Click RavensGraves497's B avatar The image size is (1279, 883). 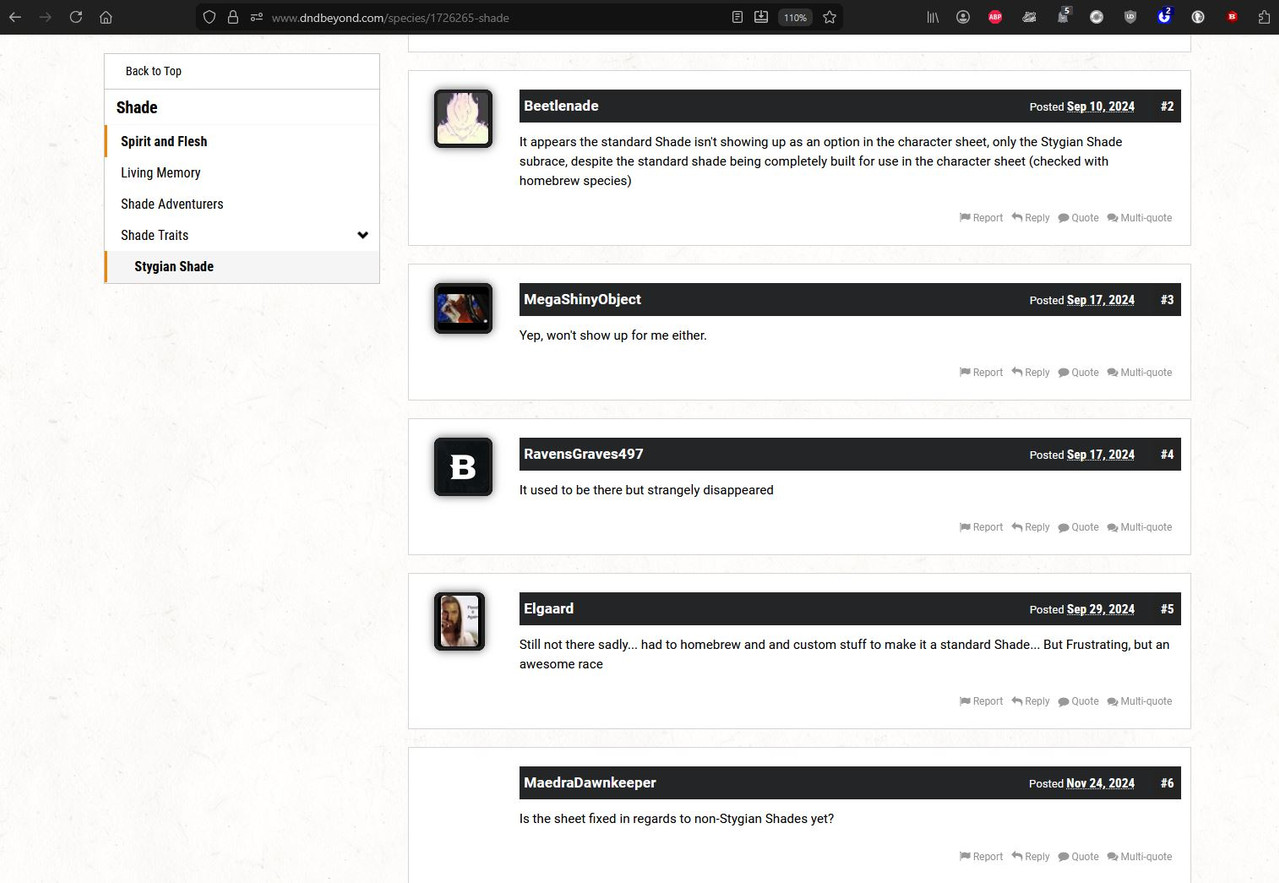463,466
